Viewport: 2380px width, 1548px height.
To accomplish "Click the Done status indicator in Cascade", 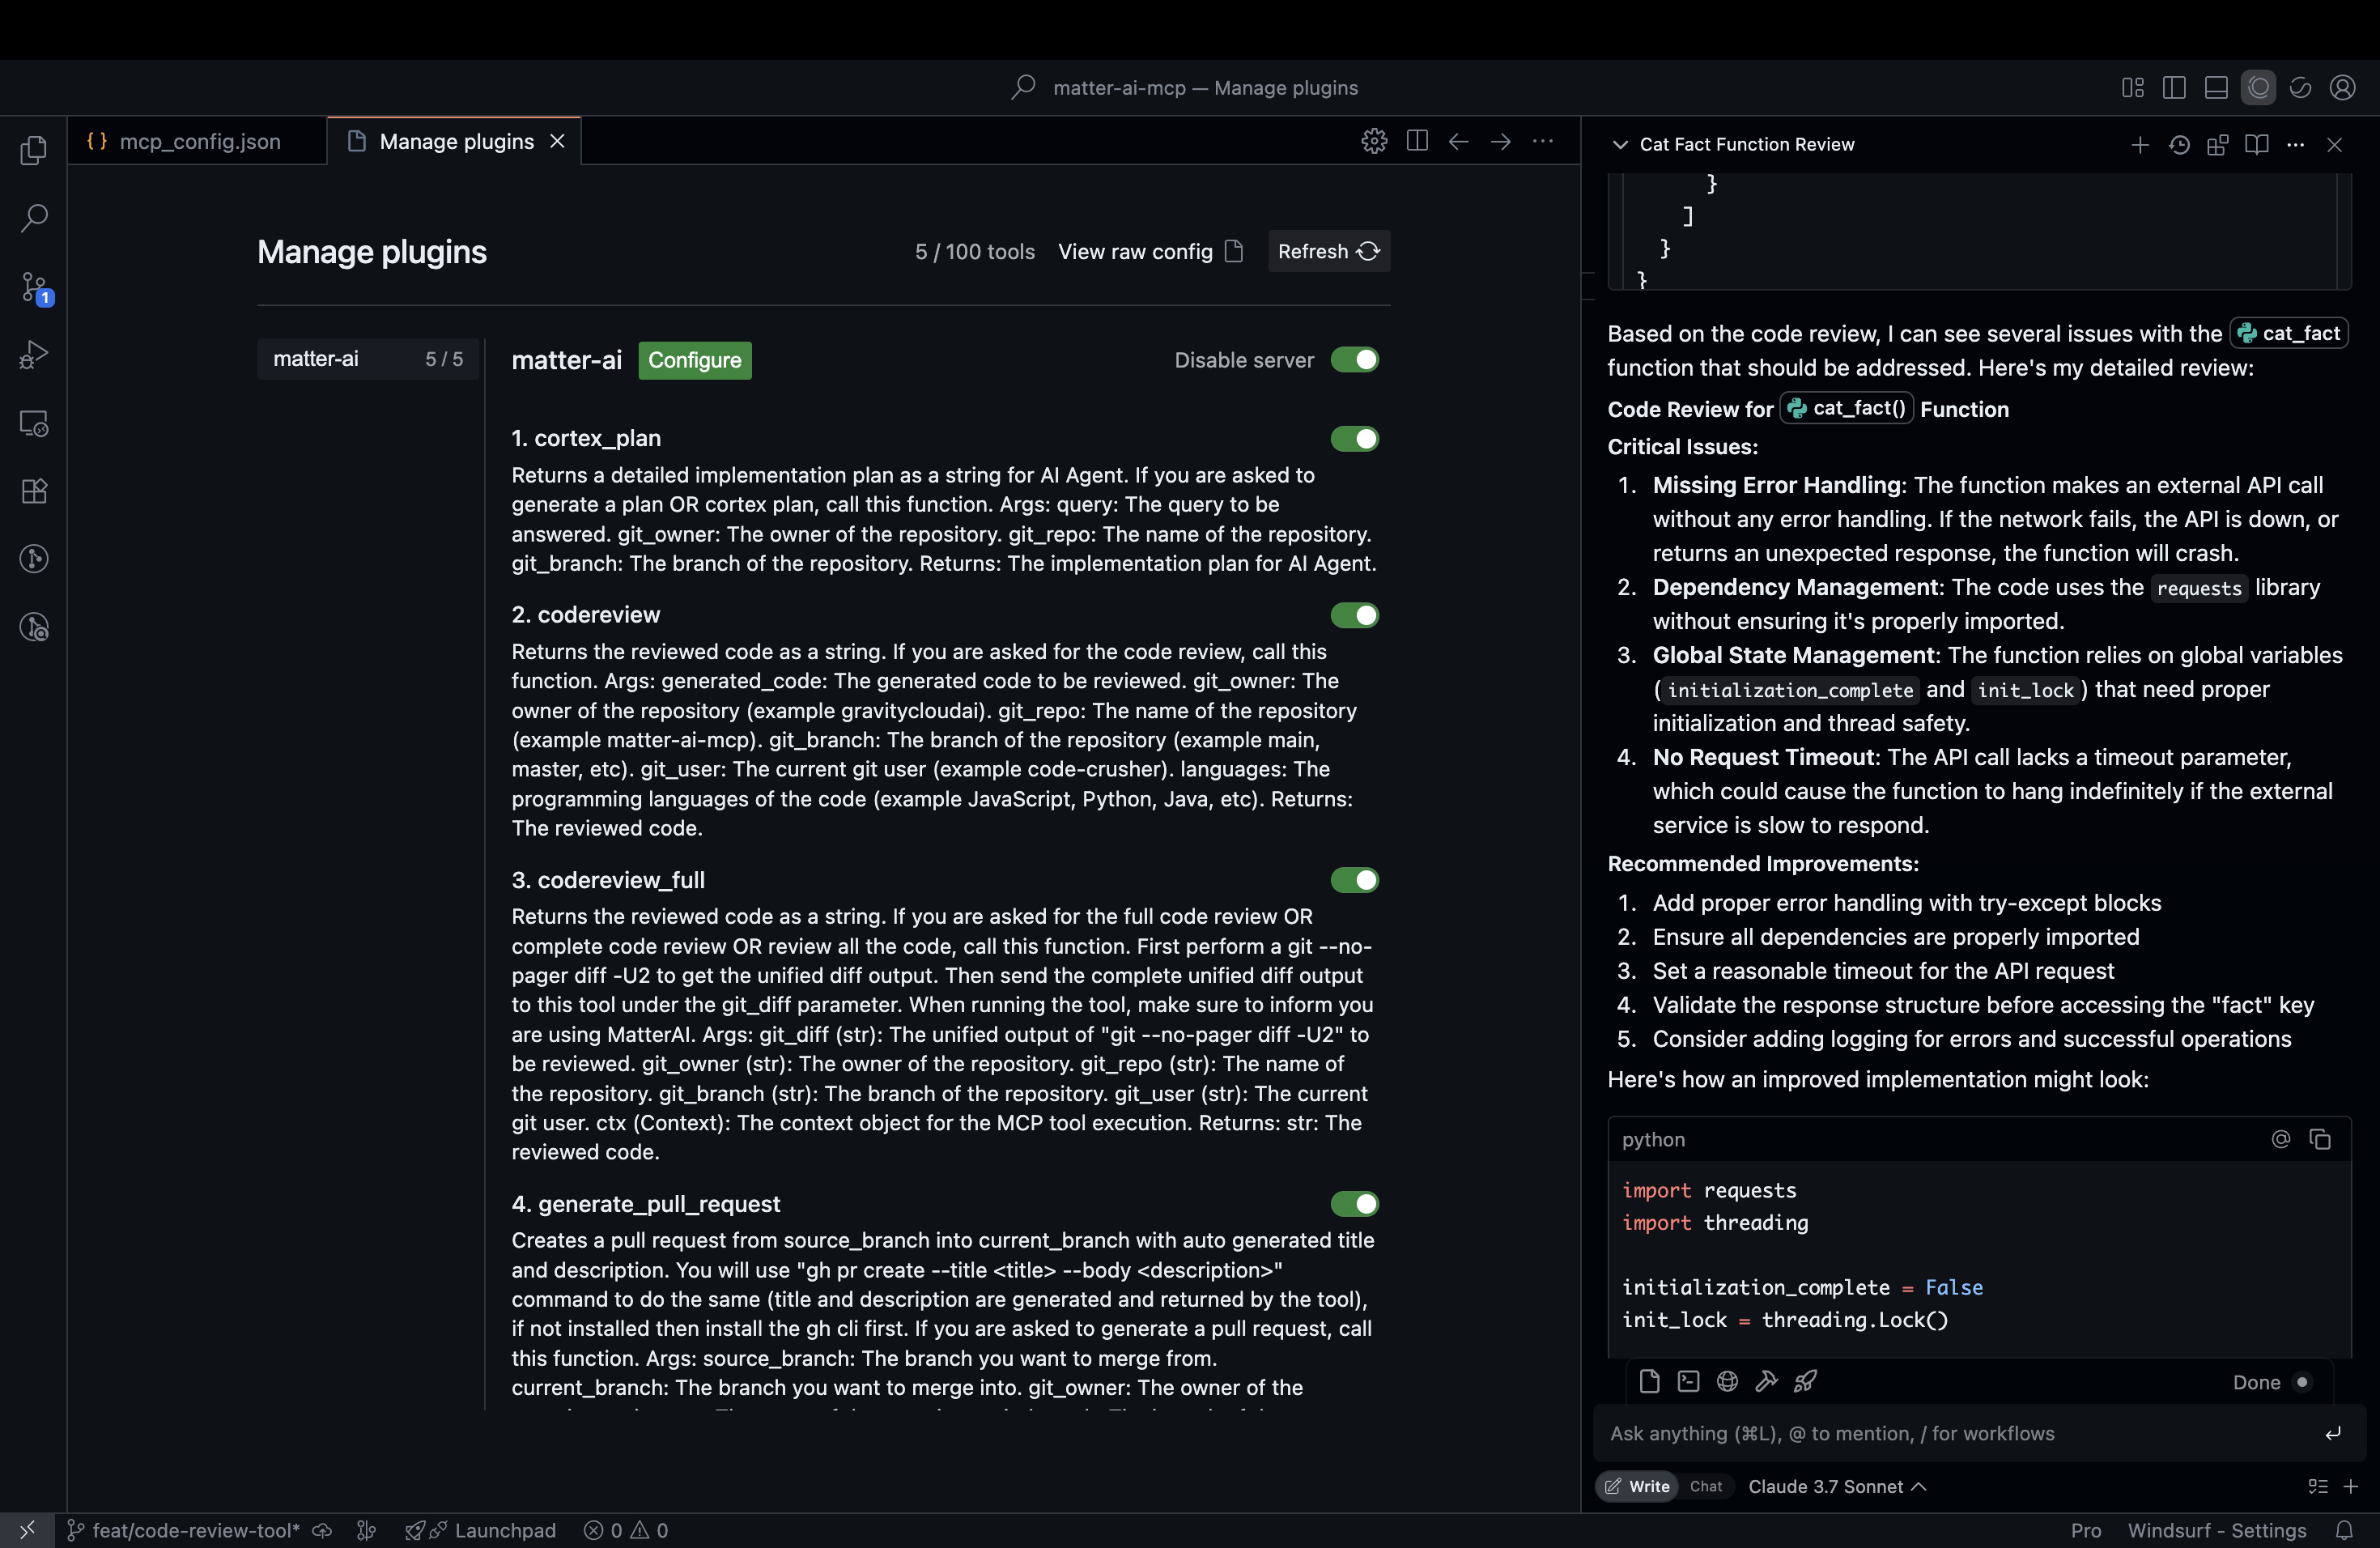I will tap(2271, 1381).
